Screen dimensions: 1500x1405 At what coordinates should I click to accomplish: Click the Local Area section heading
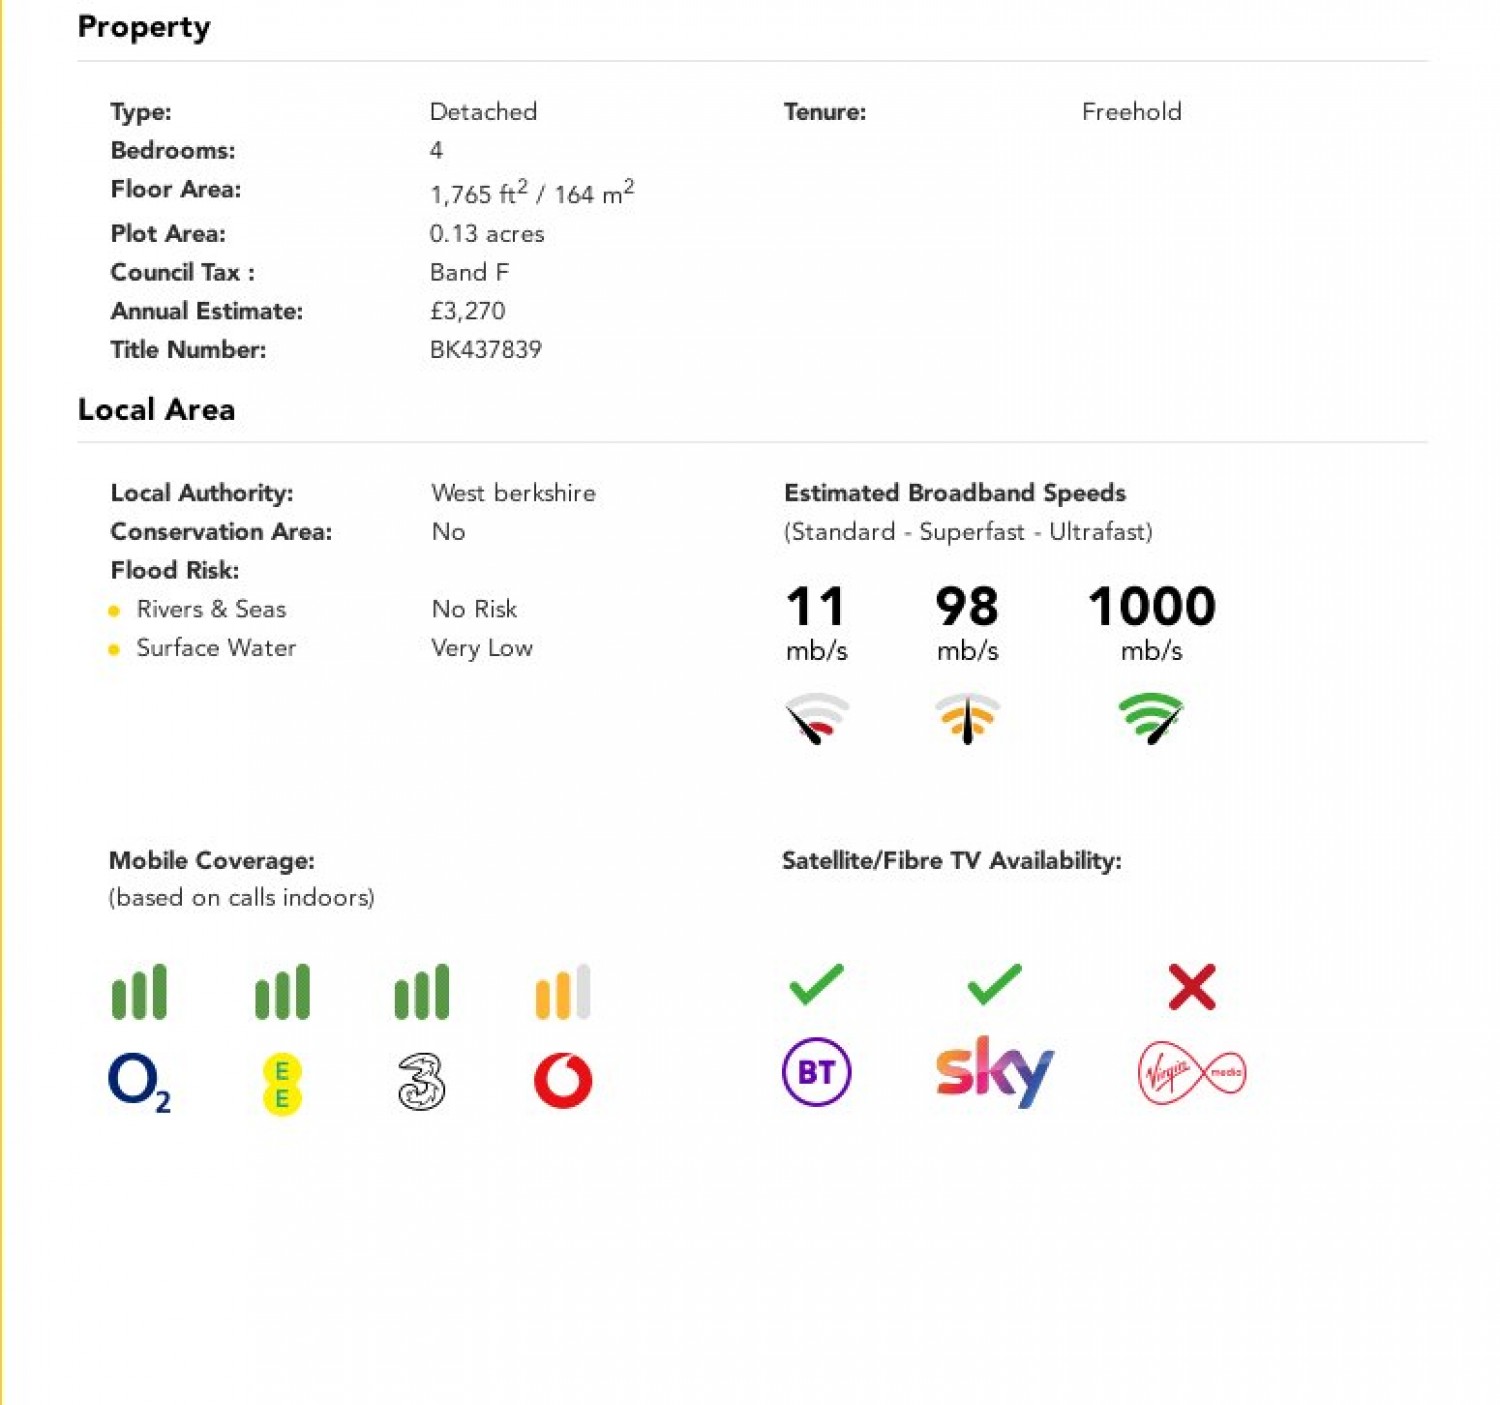[157, 410]
